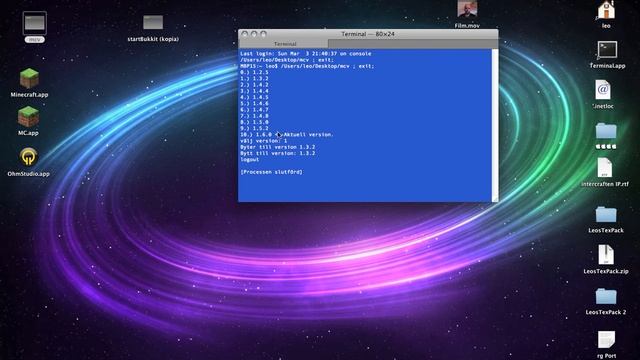Open the LeosTexPack folder

[x=606, y=215]
